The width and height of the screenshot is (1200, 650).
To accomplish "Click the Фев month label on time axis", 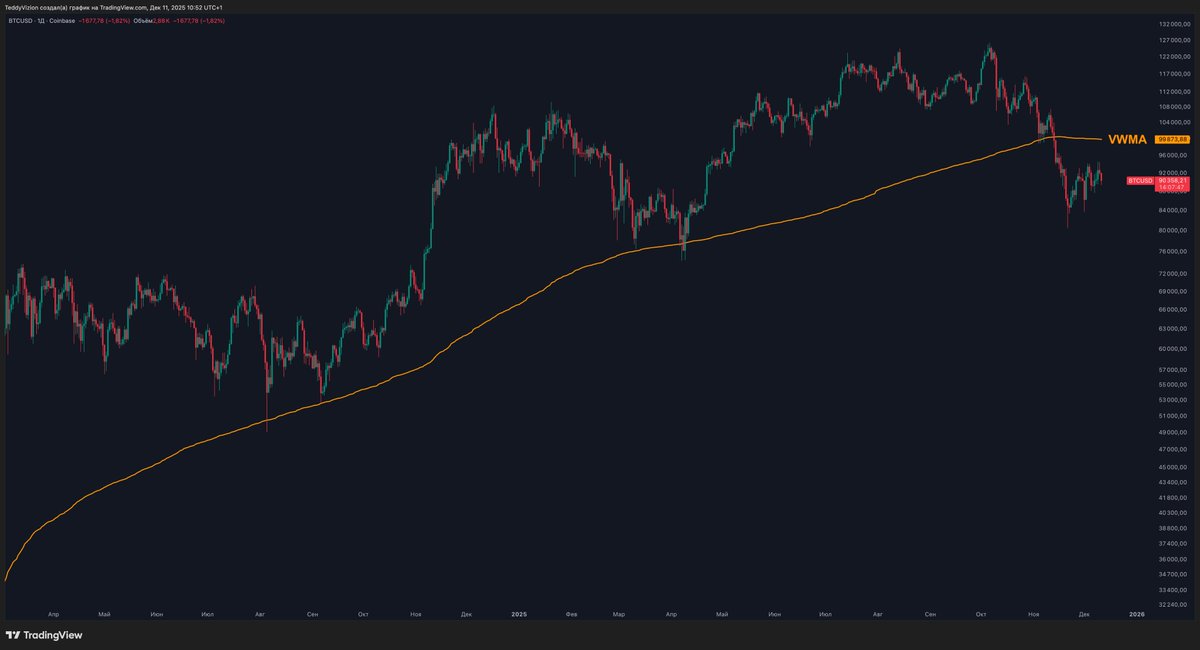I will tap(571, 614).
